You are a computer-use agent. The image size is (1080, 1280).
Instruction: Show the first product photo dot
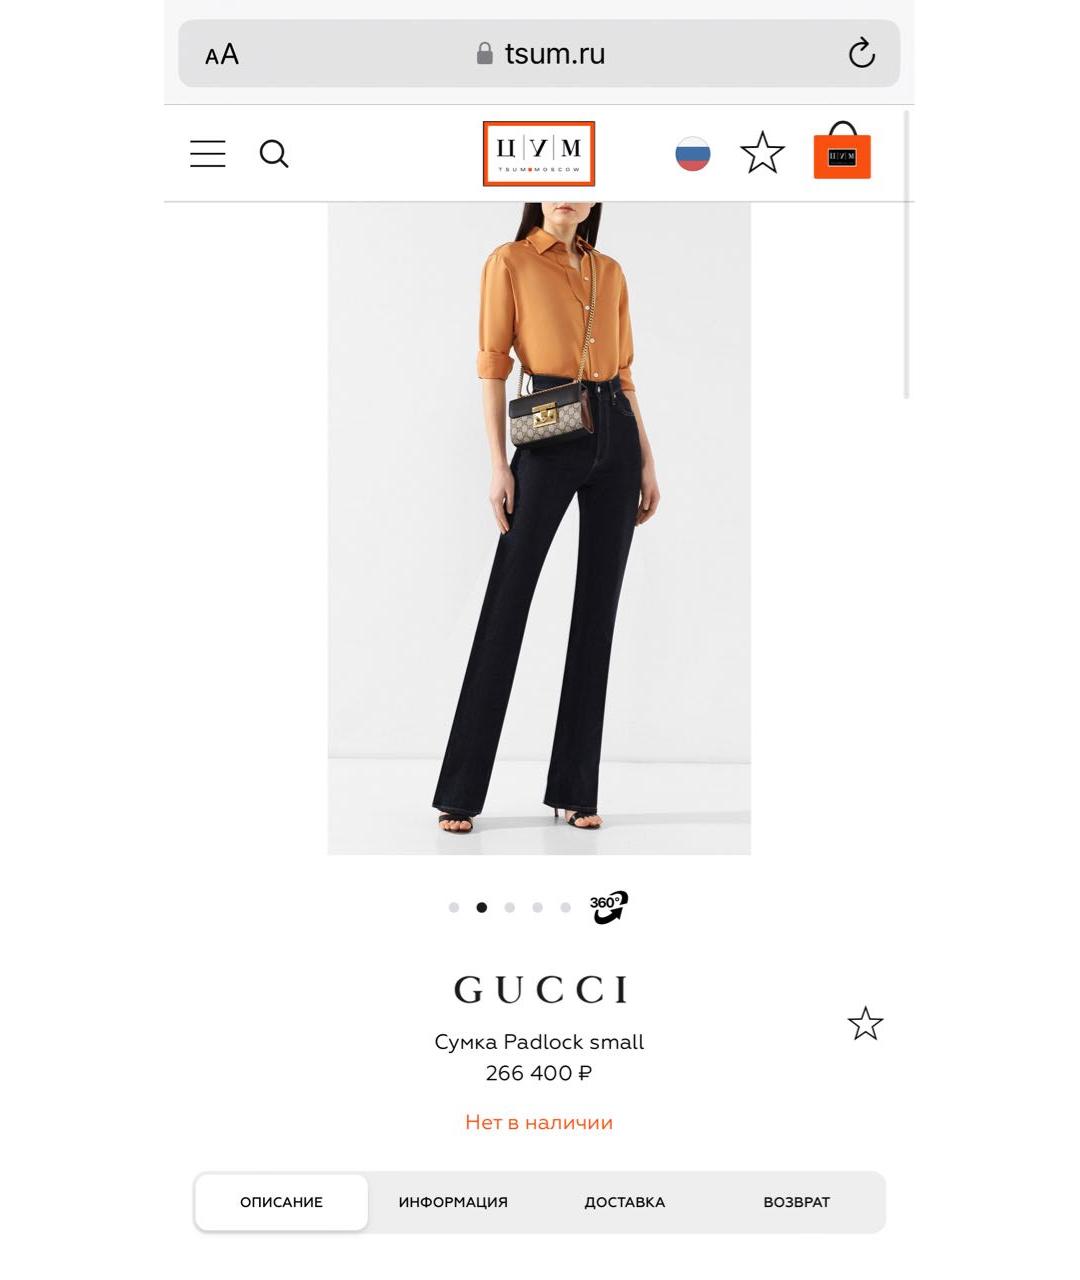coord(454,908)
